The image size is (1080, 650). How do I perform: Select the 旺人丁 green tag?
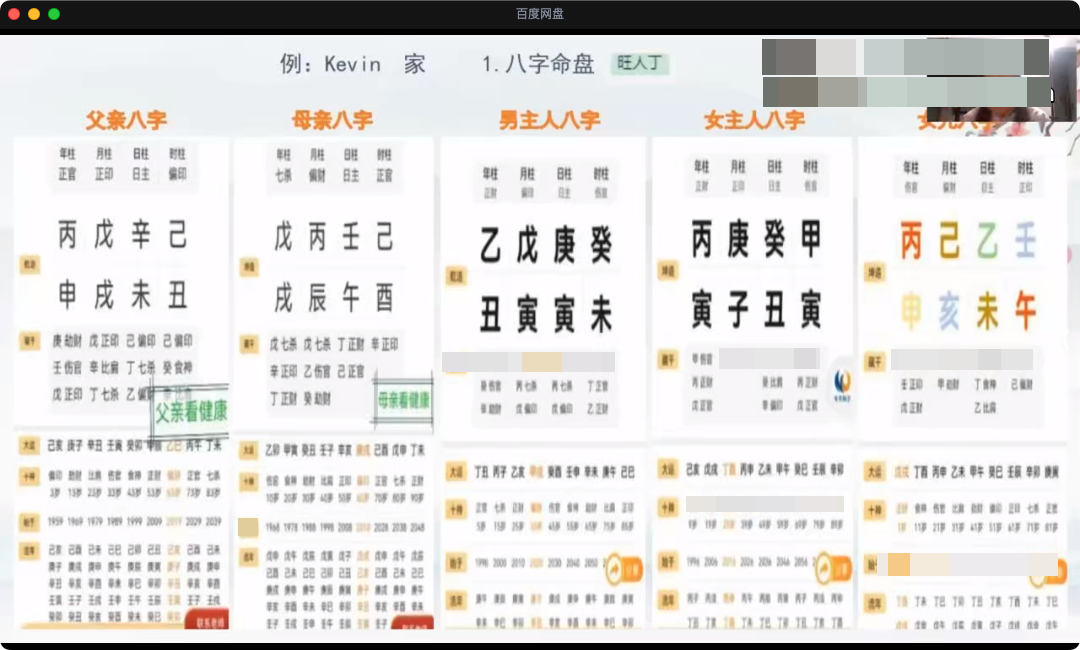click(639, 65)
